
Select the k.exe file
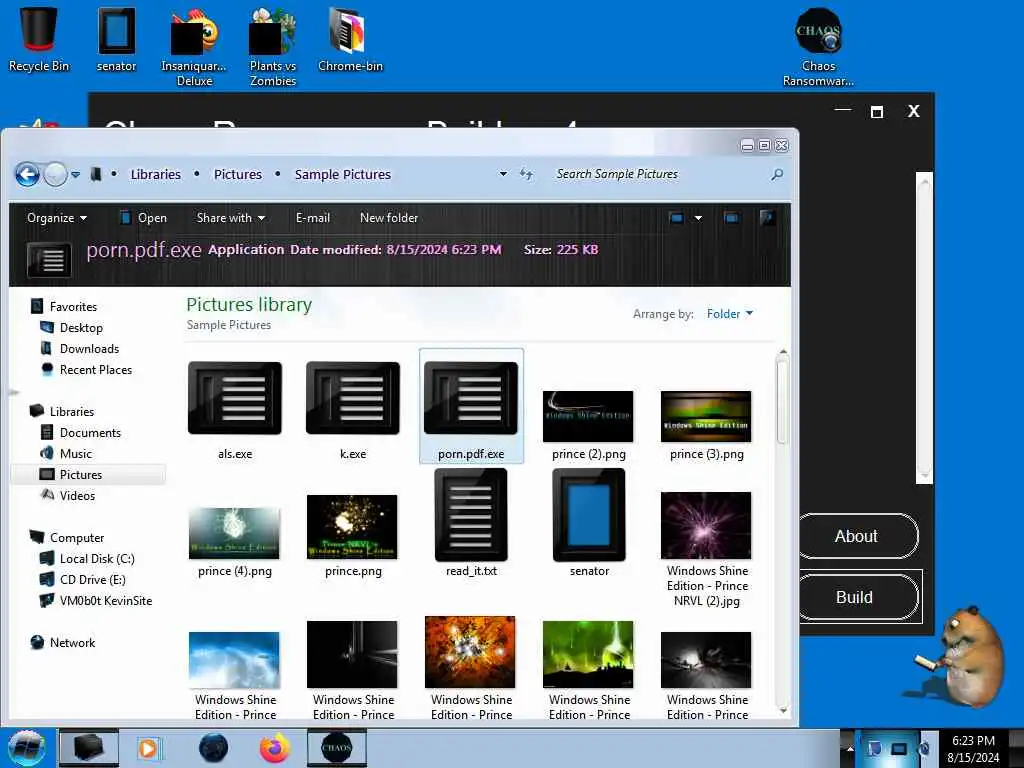click(353, 408)
